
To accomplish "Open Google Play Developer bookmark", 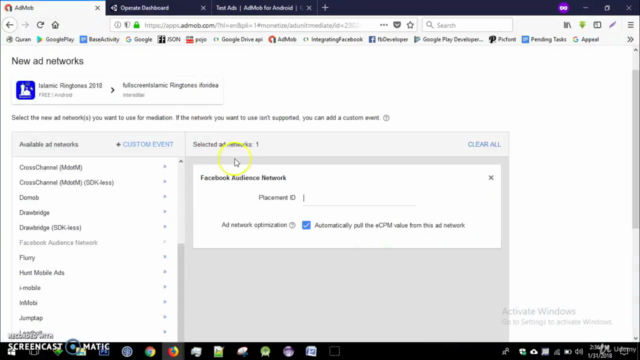I will click(x=449, y=40).
